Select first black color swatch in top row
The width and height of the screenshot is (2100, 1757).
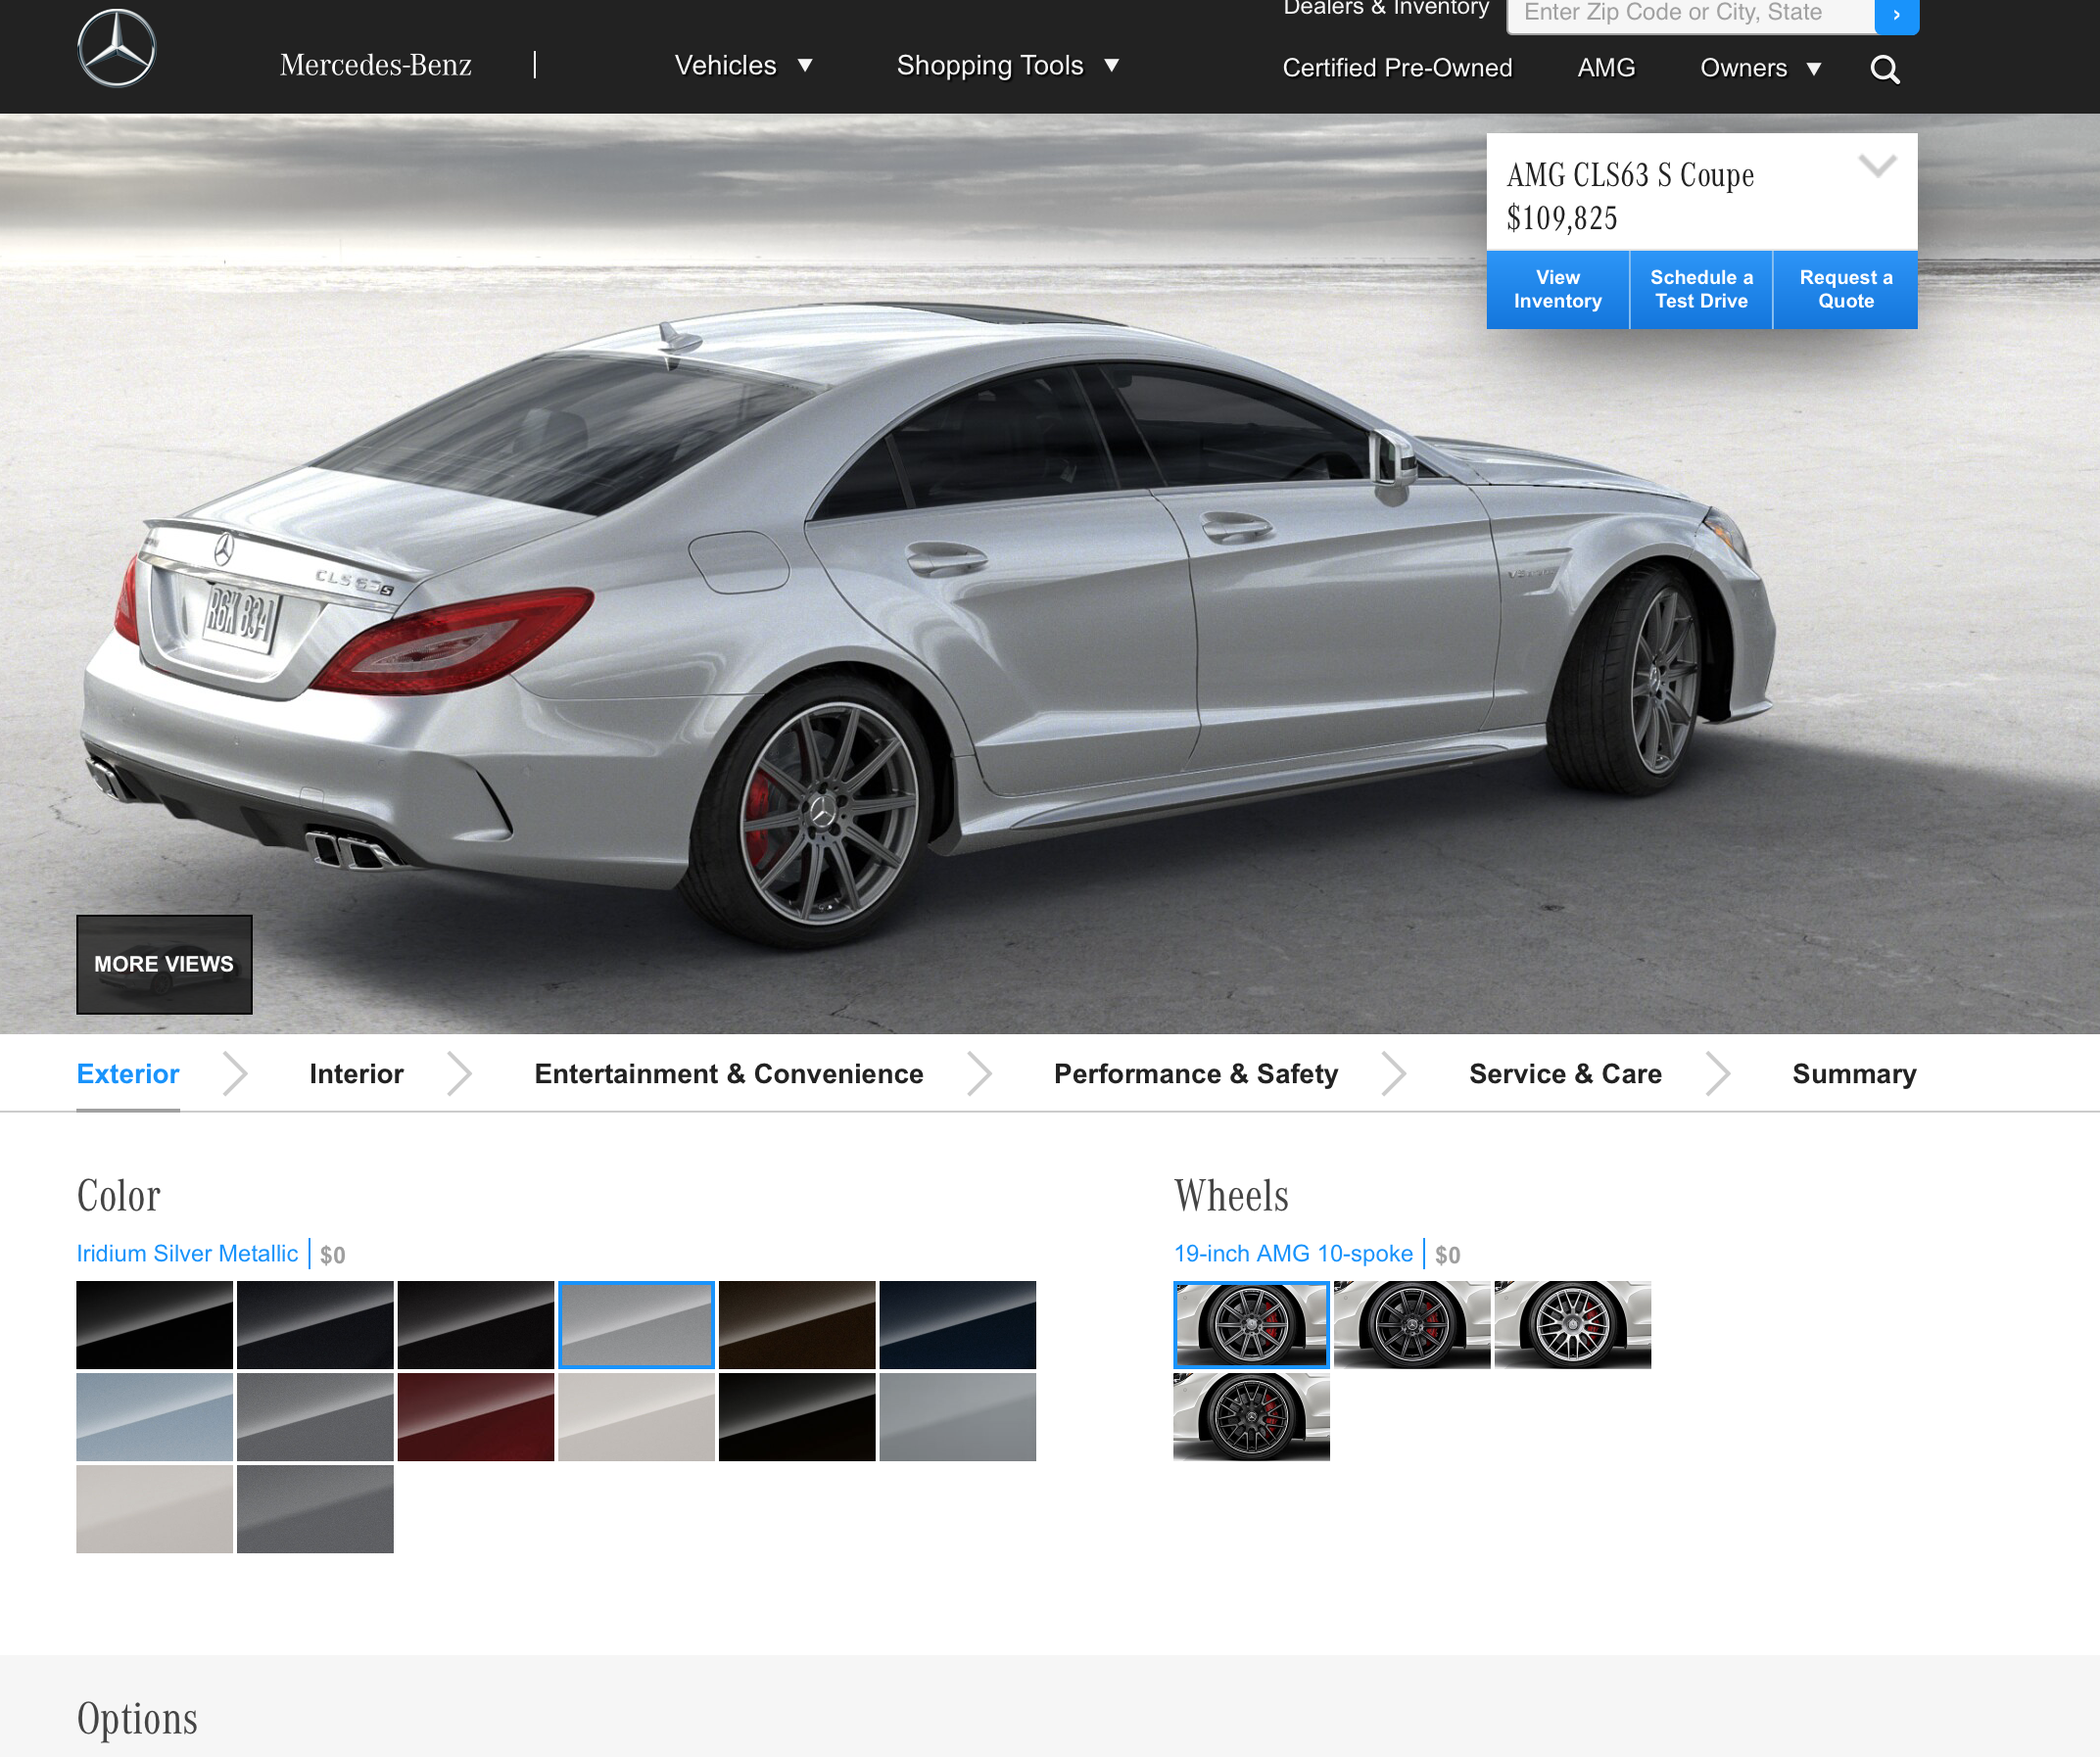[x=155, y=1325]
